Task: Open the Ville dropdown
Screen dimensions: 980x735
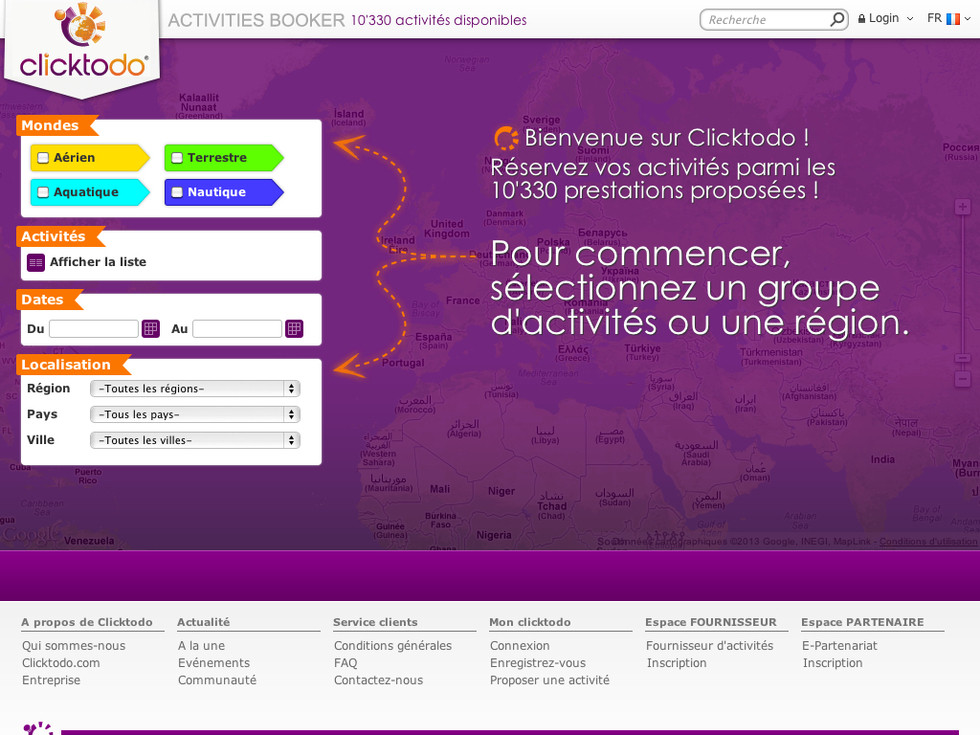Action: click(x=195, y=440)
